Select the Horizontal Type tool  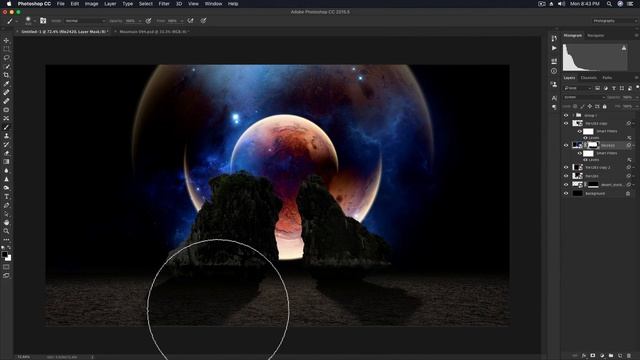6,196
